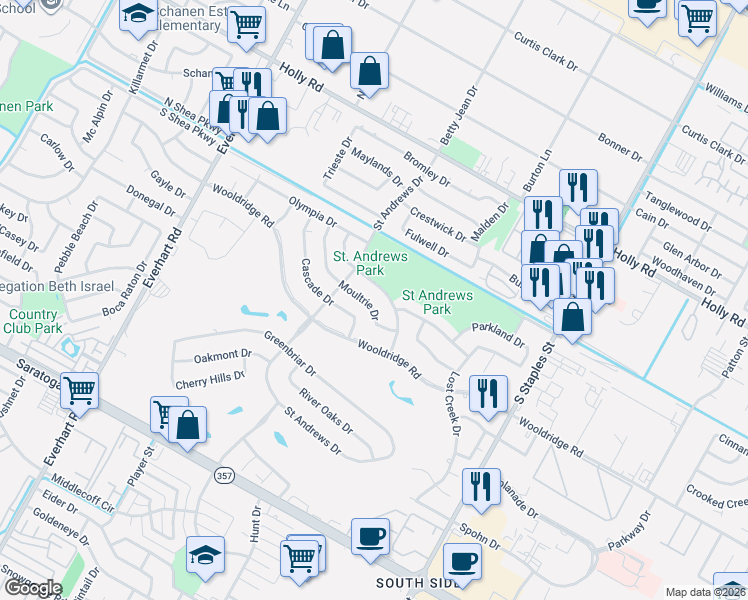Viewport: 748px width, 600px height.
Task: Open the grocery cart marker at Saratoga and Everhart
Action: coord(80,393)
